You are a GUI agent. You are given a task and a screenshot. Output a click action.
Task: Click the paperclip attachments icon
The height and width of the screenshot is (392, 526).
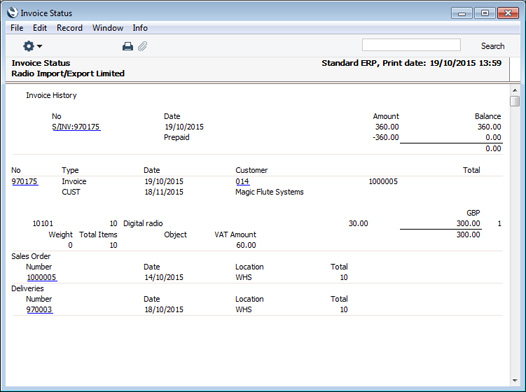(143, 46)
